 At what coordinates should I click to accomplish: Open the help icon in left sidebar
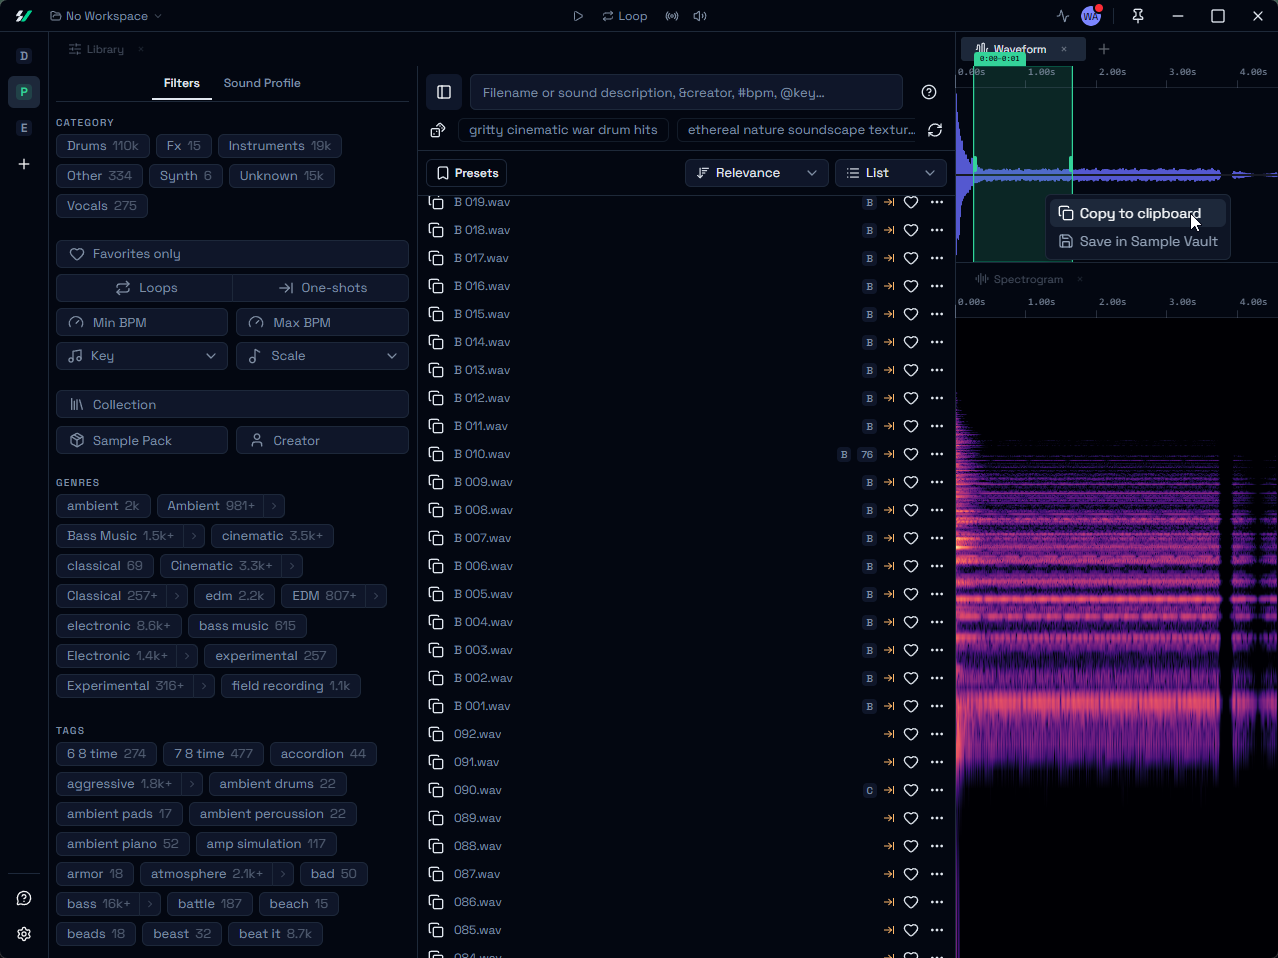click(24, 898)
